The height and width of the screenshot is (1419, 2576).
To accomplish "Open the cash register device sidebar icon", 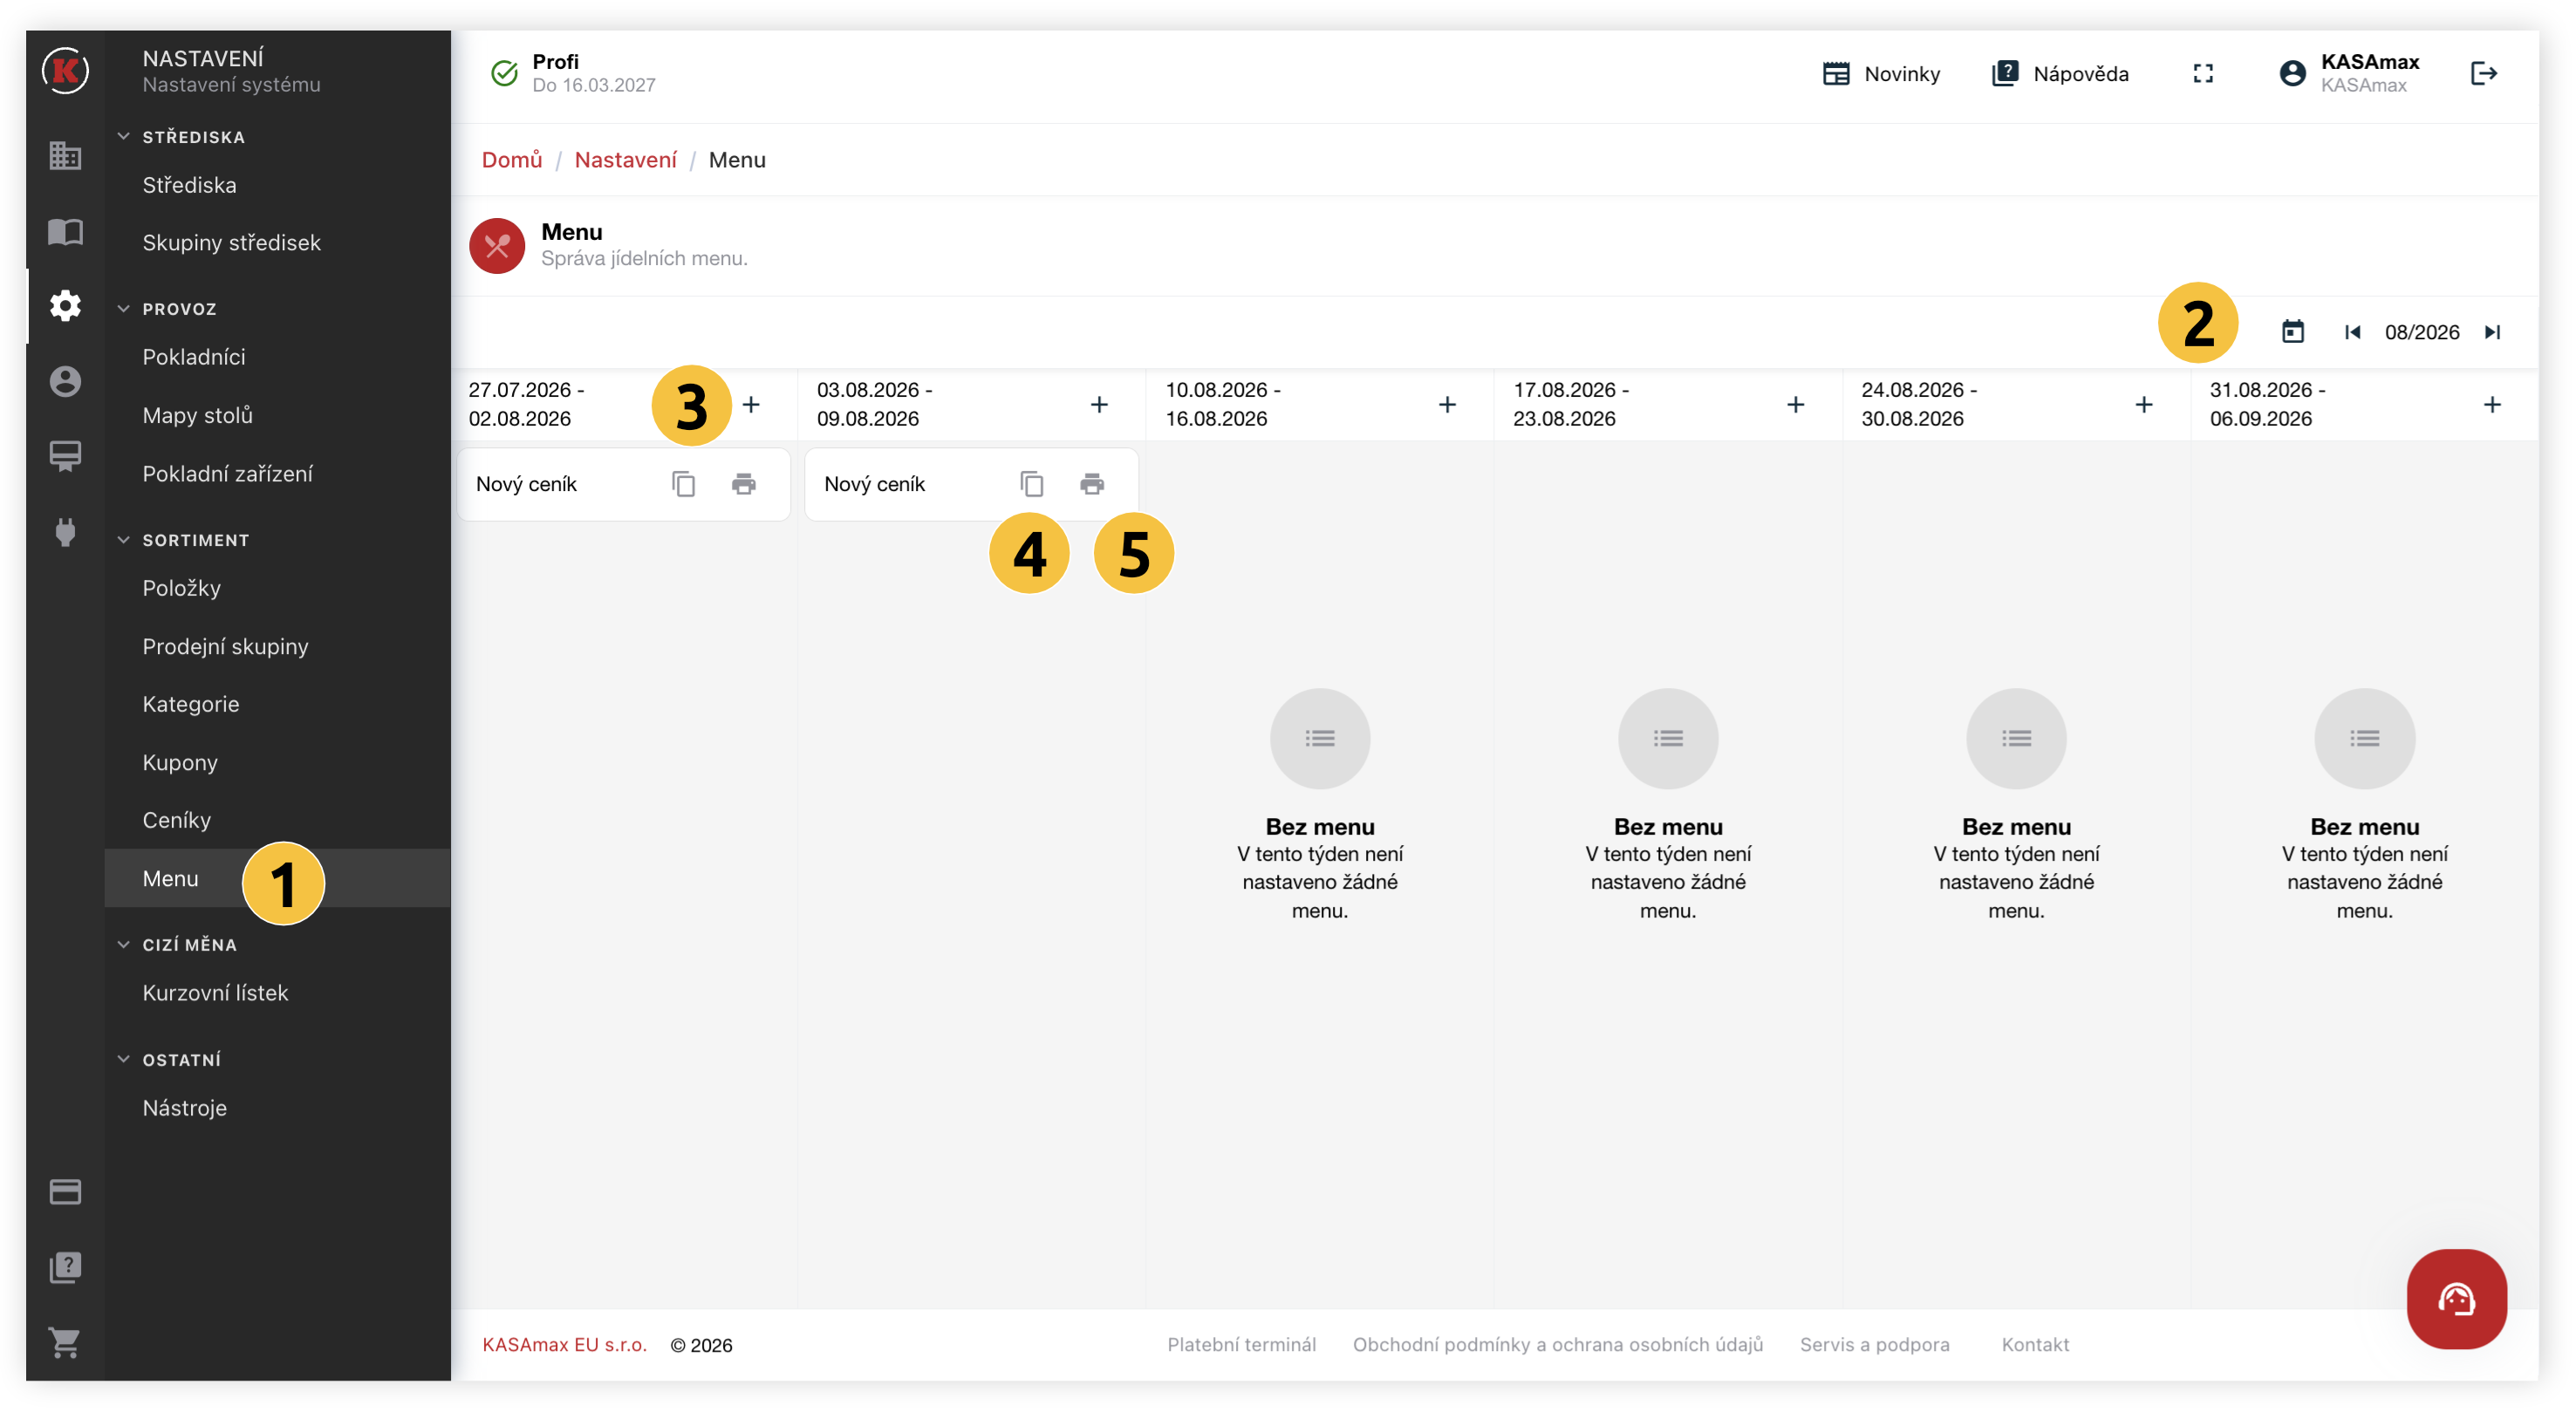I will (65, 457).
